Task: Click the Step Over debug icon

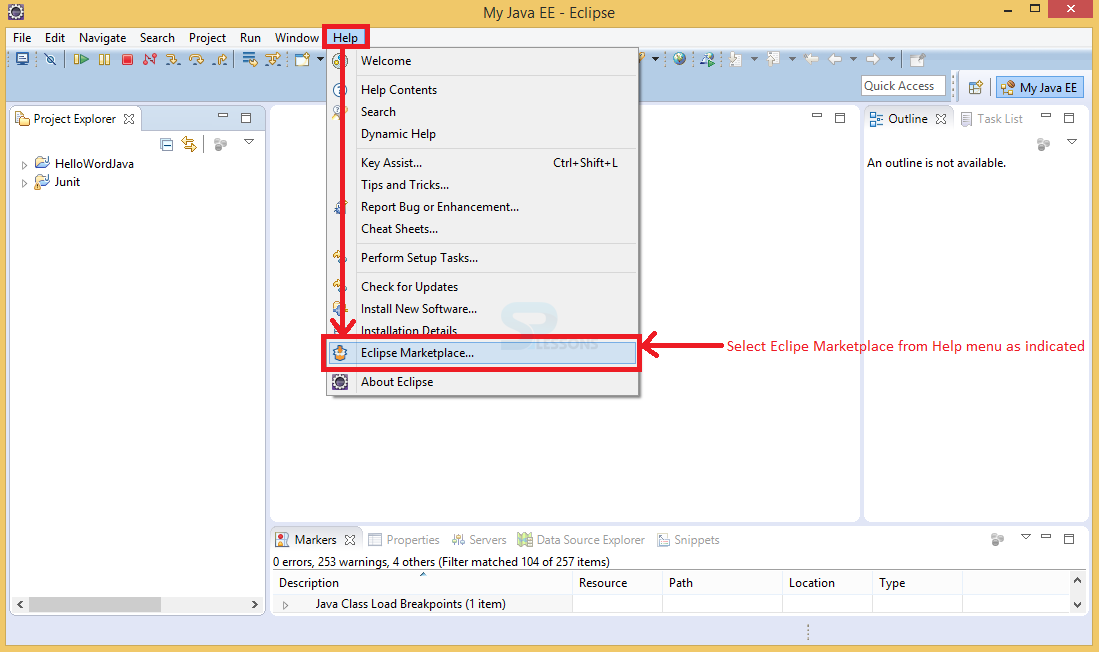Action: pyautogui.click(x=197, y=60)
